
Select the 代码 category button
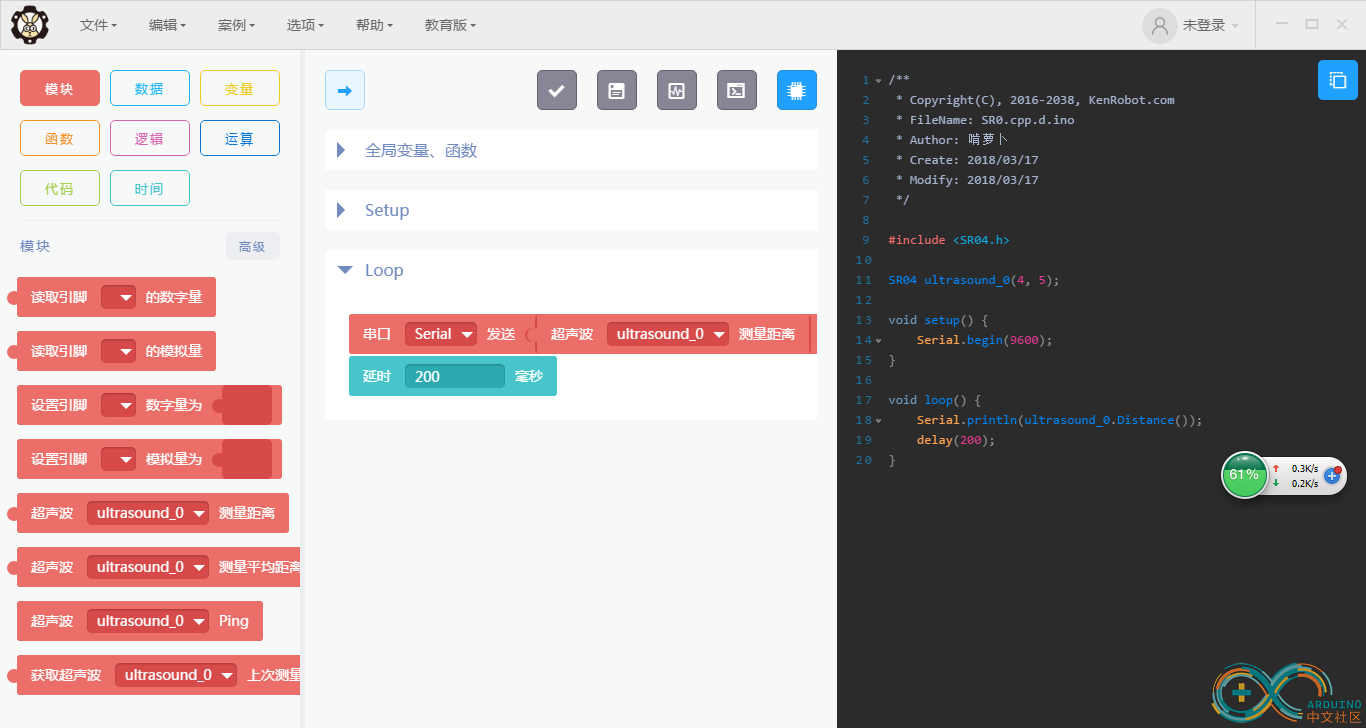(x=60, y=188)
